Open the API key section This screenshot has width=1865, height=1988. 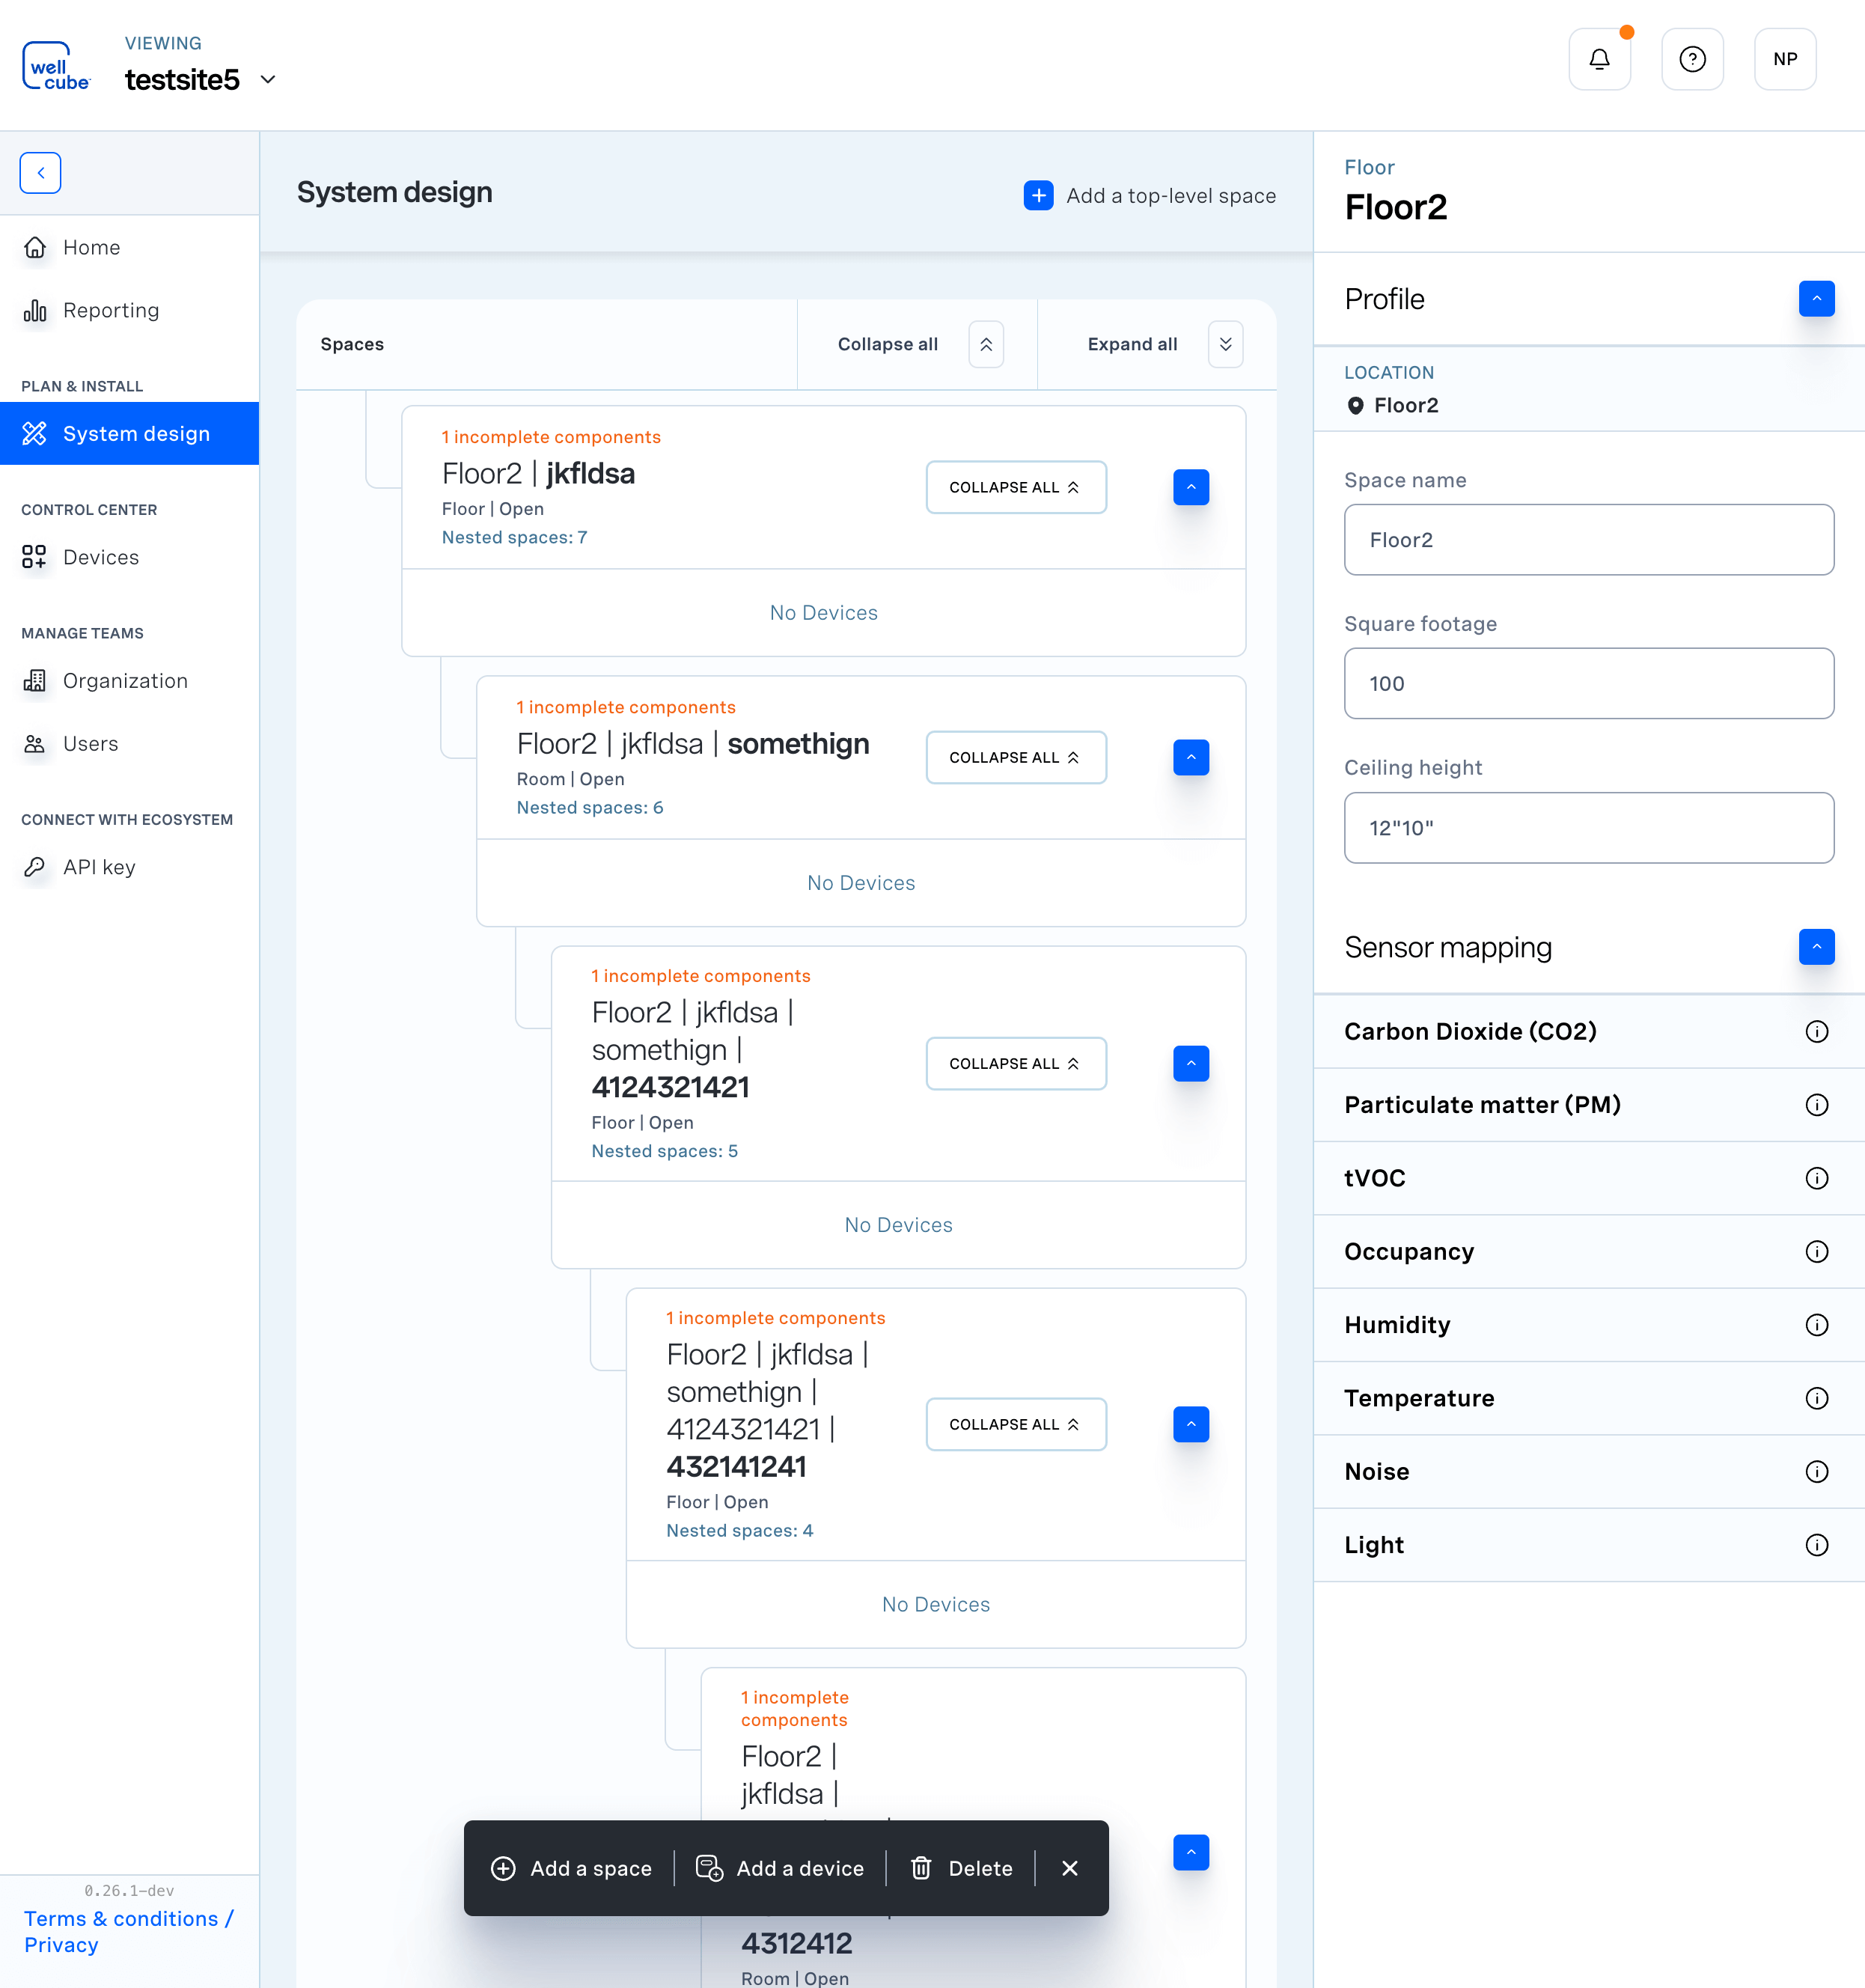click(99, 867)
